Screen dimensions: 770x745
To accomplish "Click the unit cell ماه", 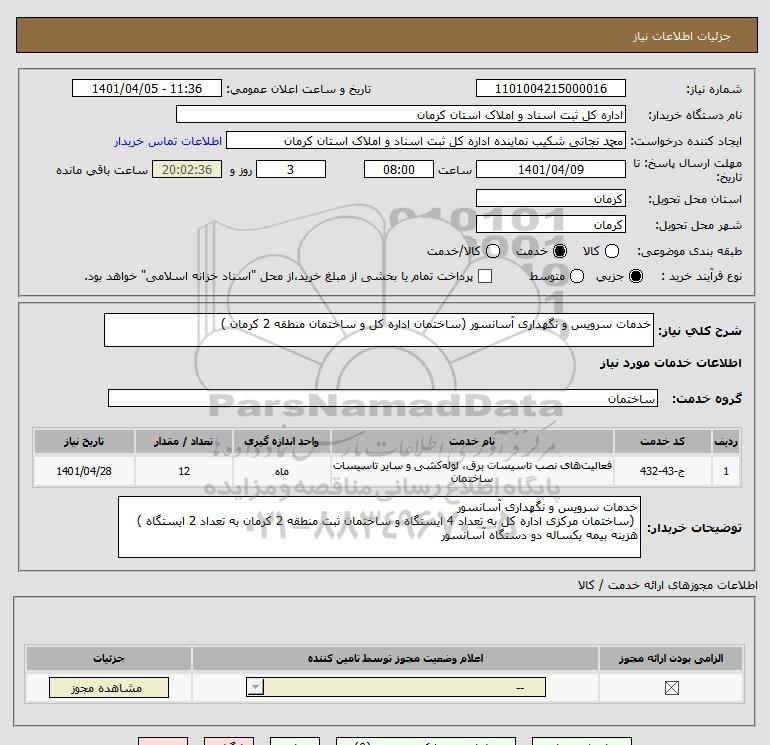I will click(281, 471).
